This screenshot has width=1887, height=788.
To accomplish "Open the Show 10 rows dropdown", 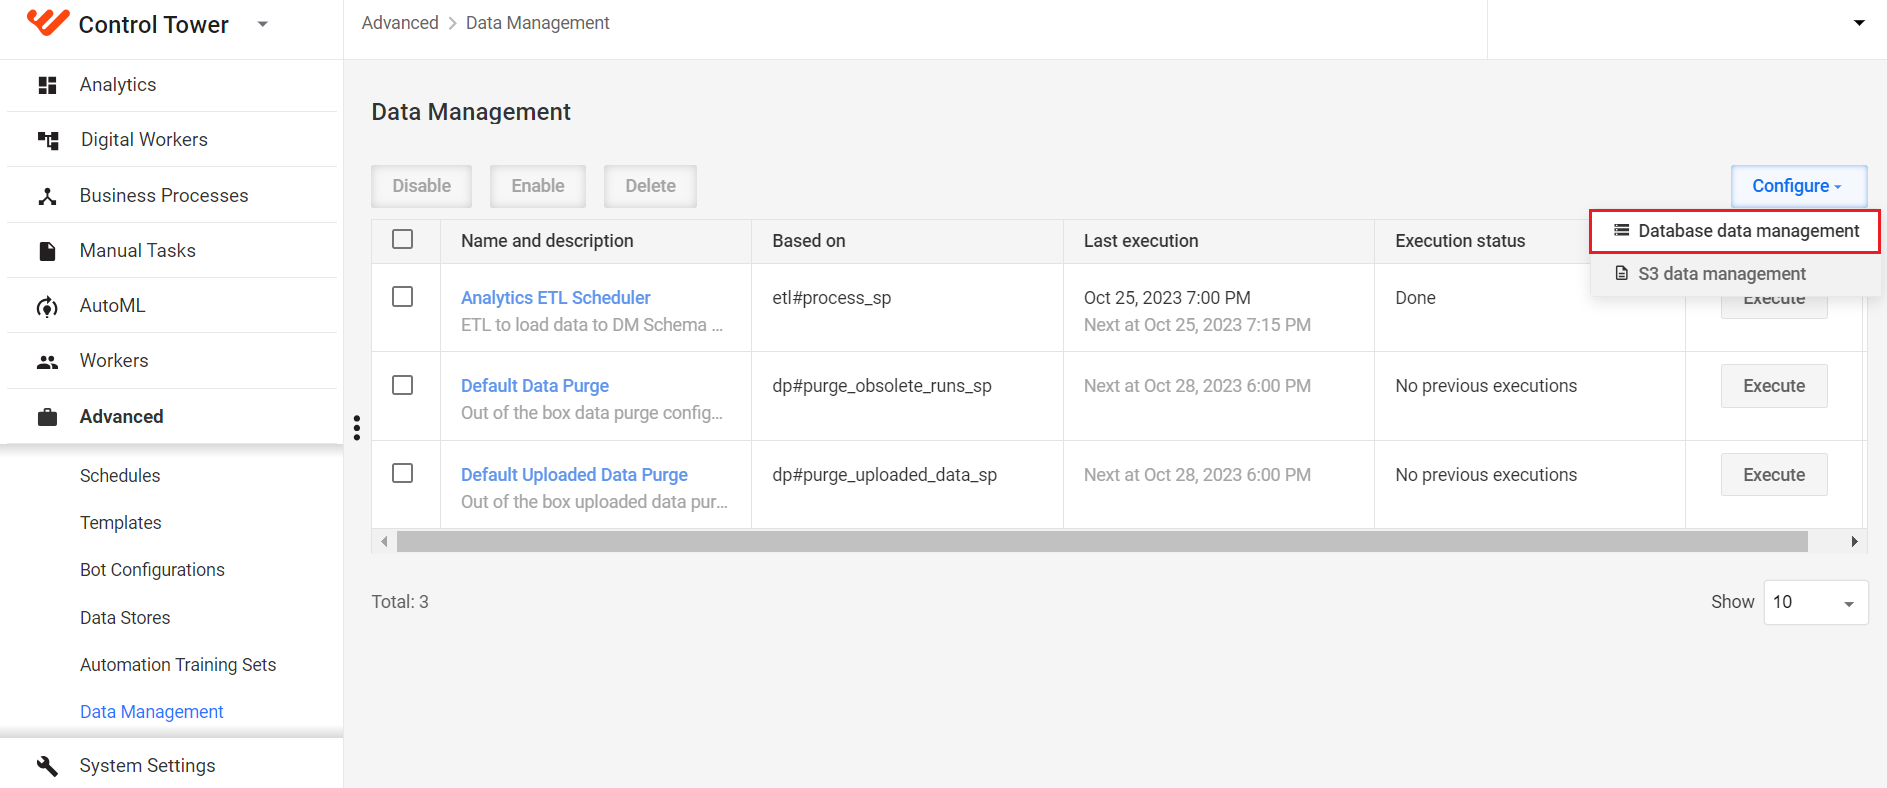I will [x=1816, y=603].
